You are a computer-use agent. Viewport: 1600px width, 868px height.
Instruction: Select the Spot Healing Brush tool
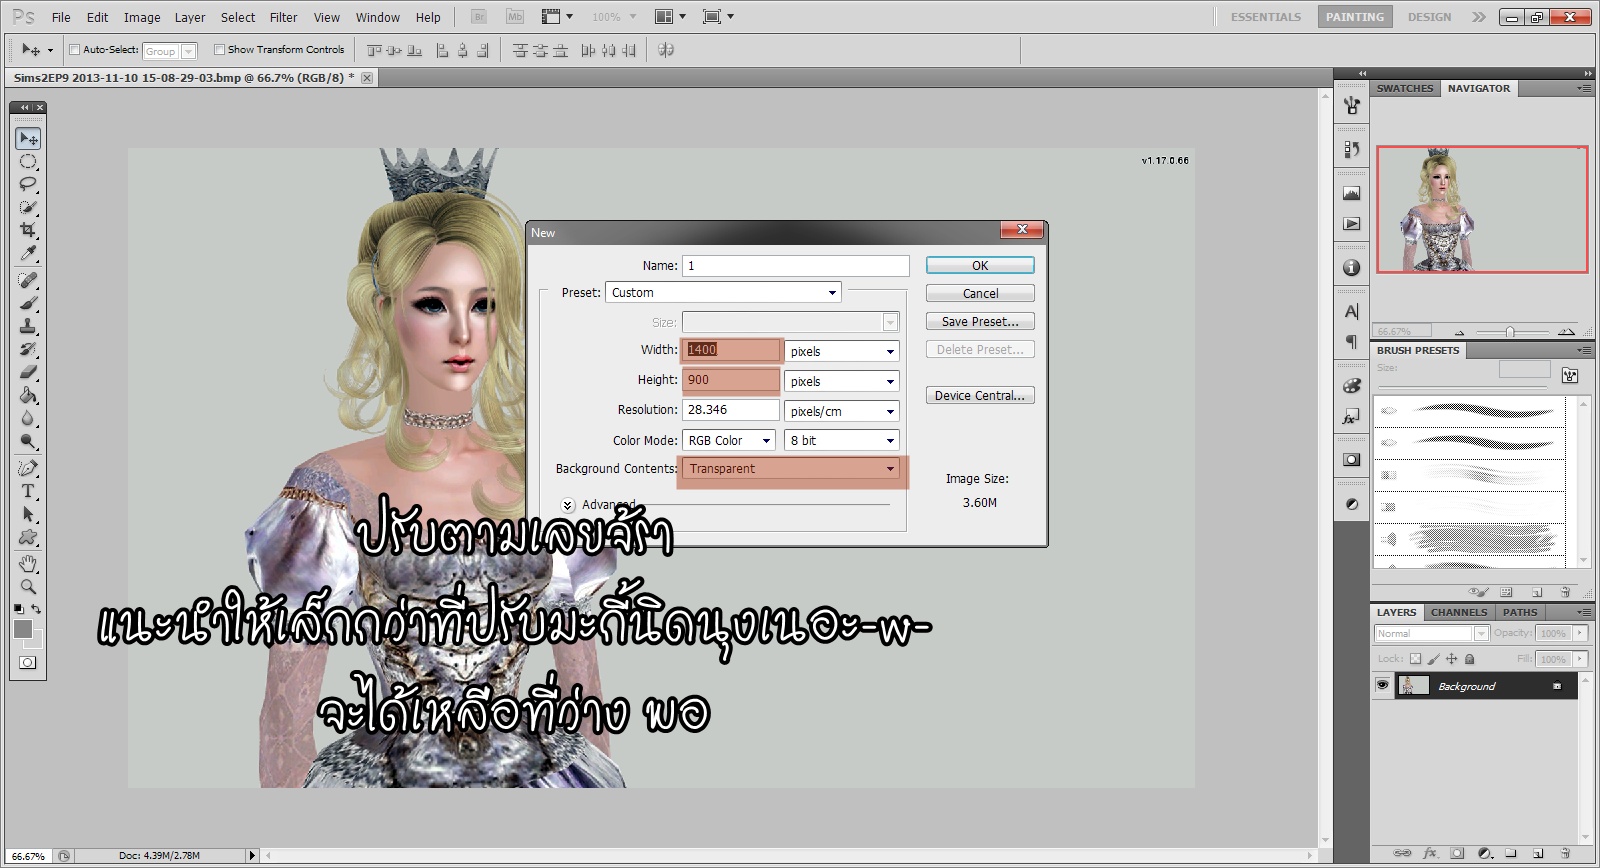[x=28, y=280]
